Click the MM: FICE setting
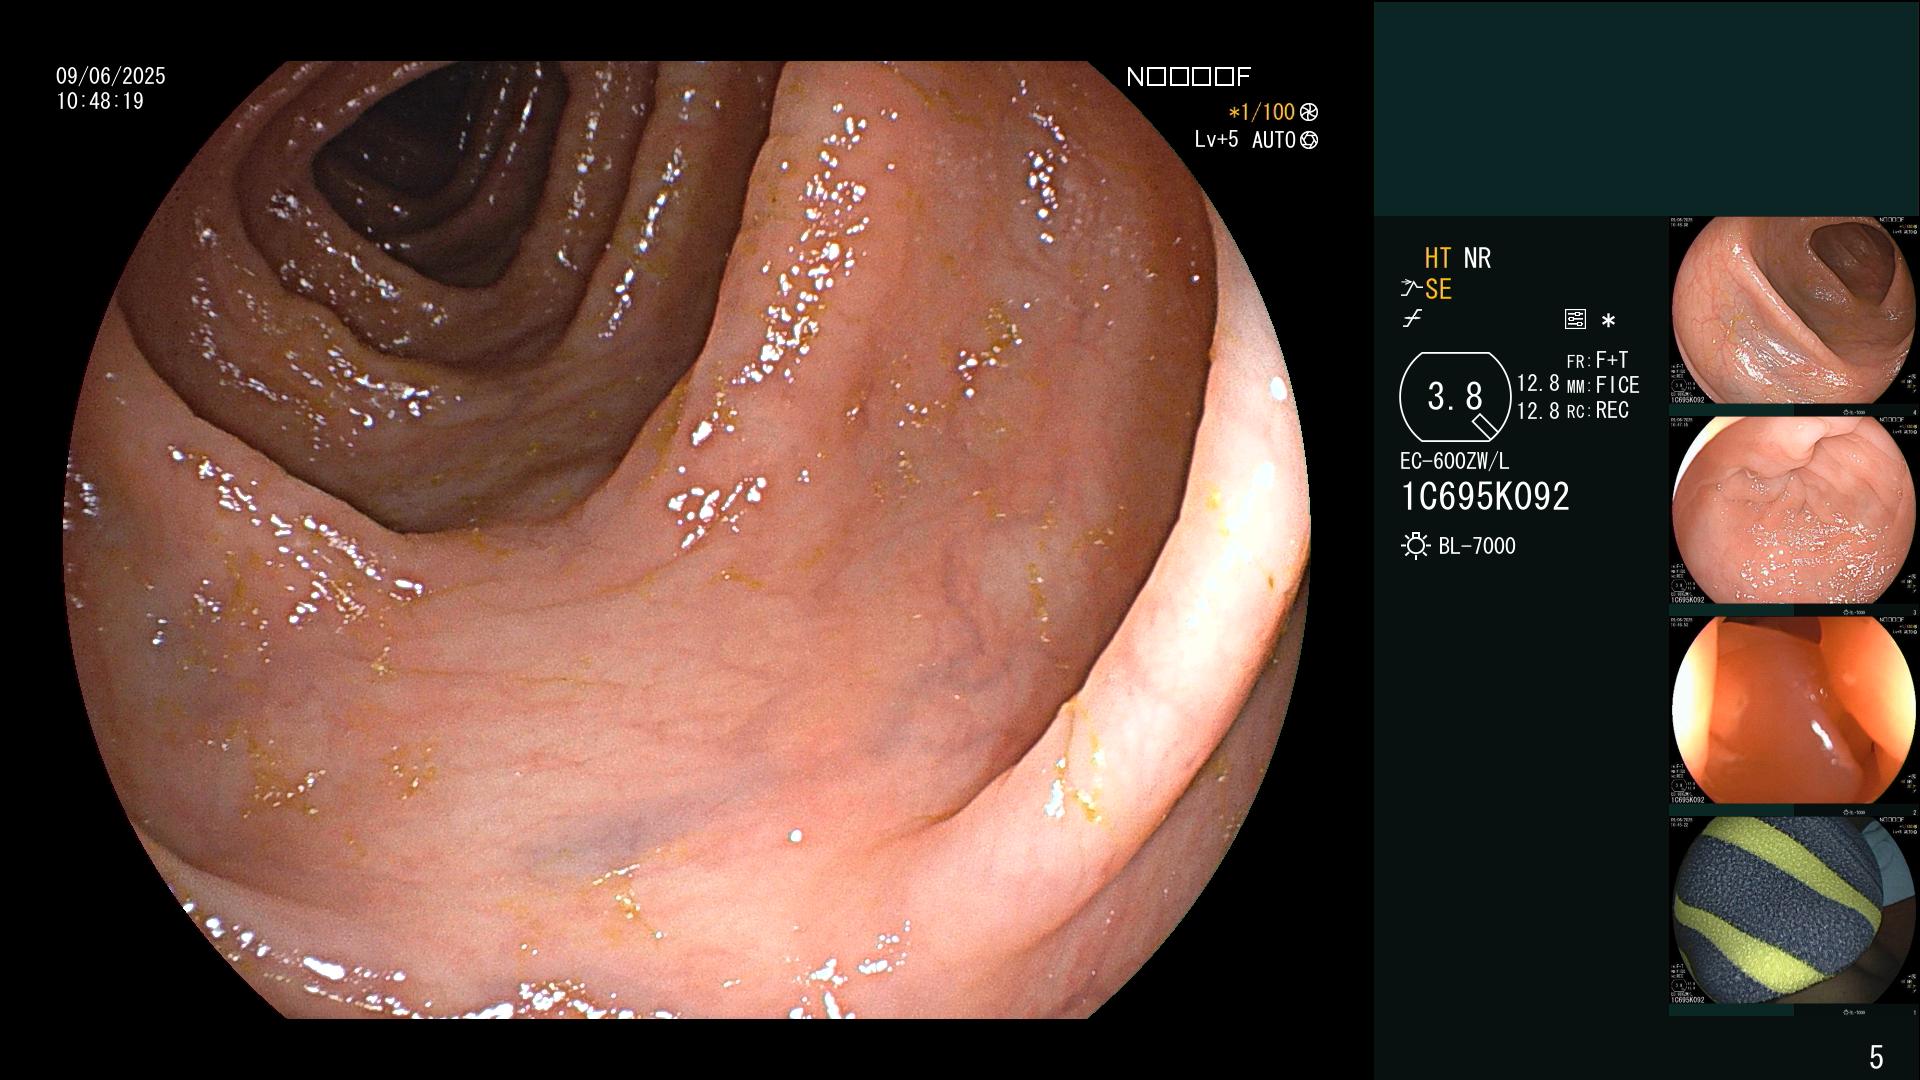This screenshot has height=1080, width=1920. (1603, 385)
